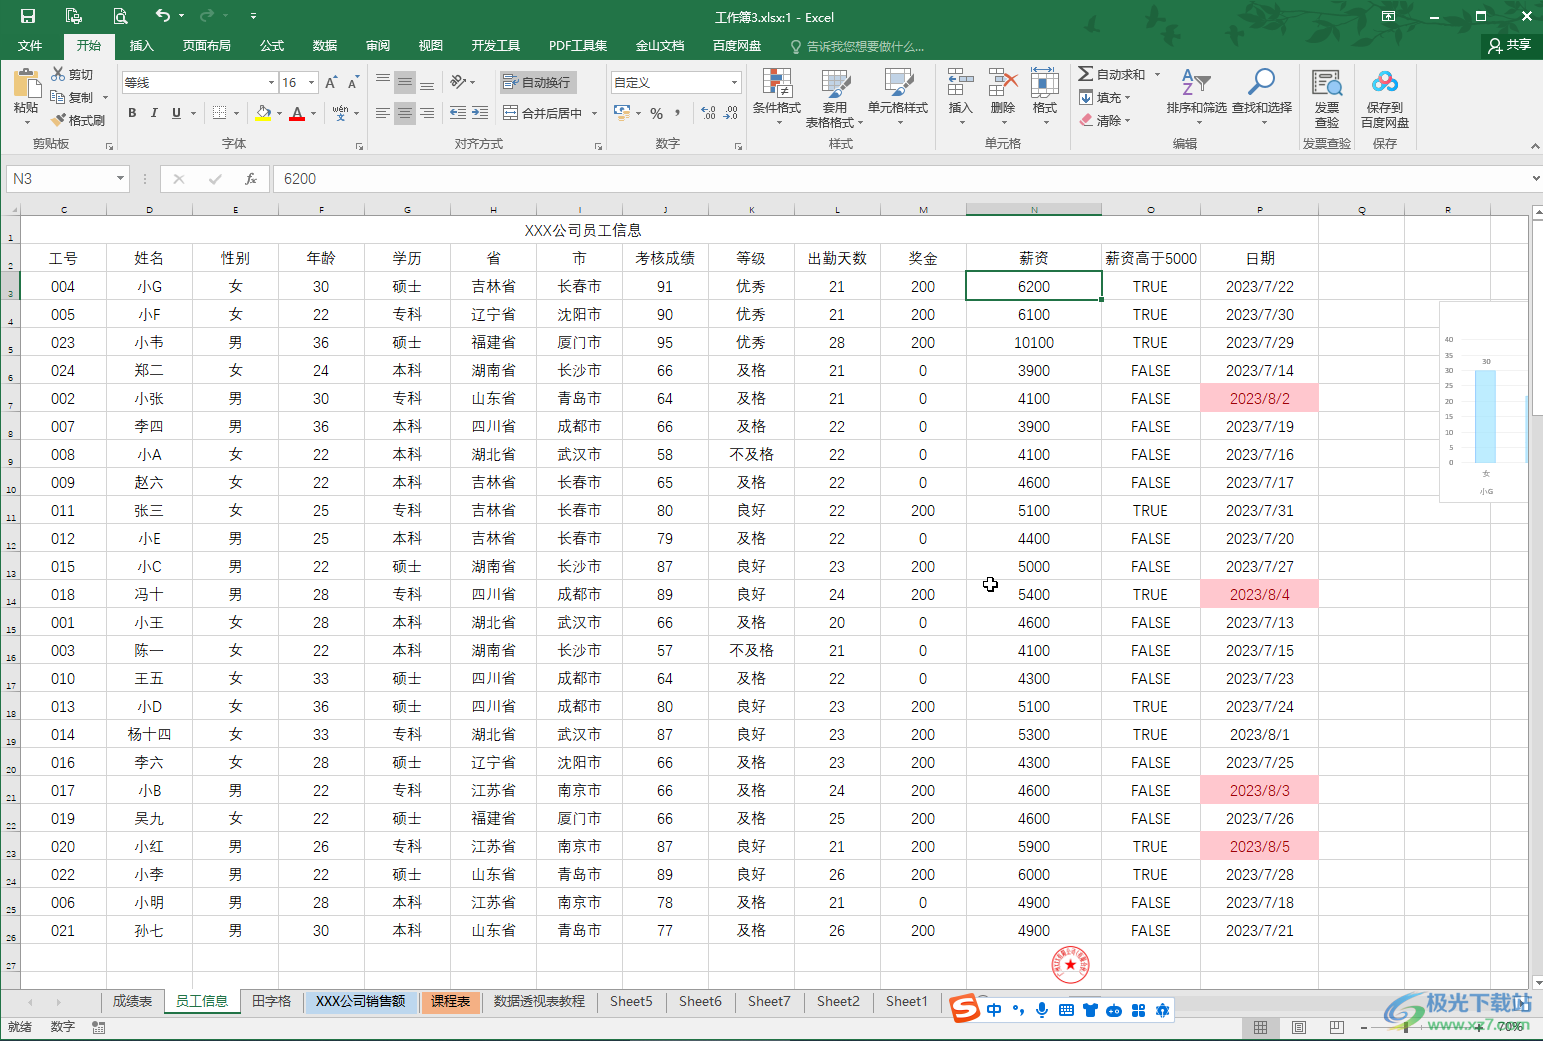Screen dimensions: 1543x1041
Task: Open Format as Table (套用表格格式)
Action: [834, 97]
